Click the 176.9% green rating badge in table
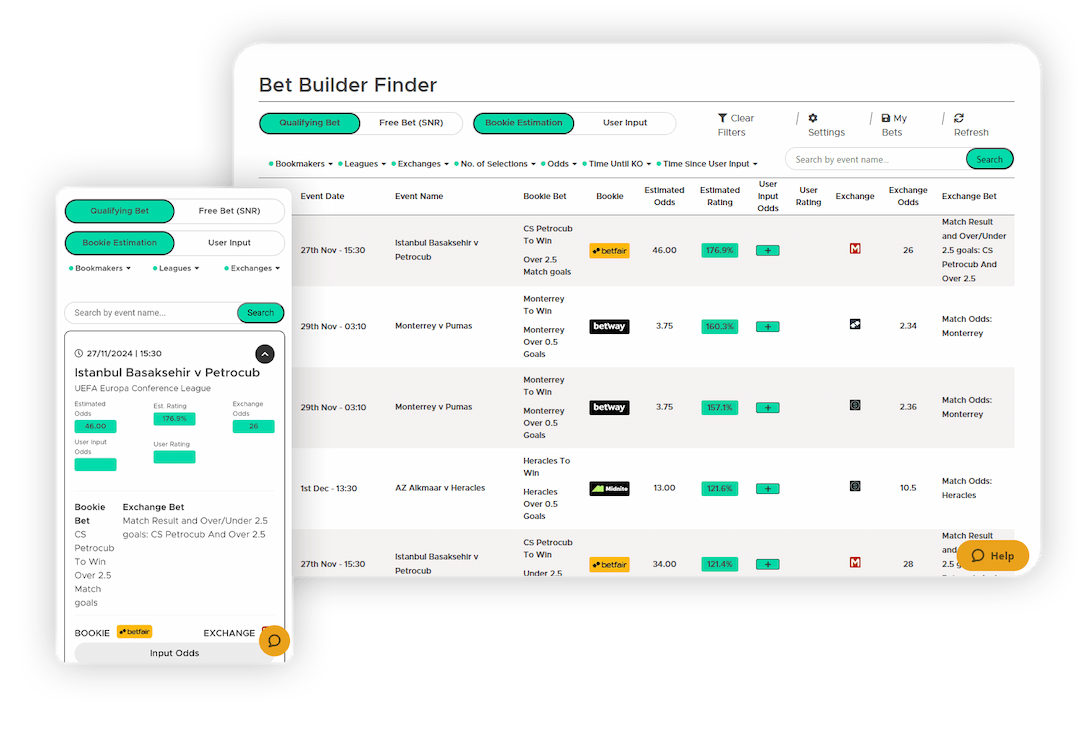 coord(719,251)
